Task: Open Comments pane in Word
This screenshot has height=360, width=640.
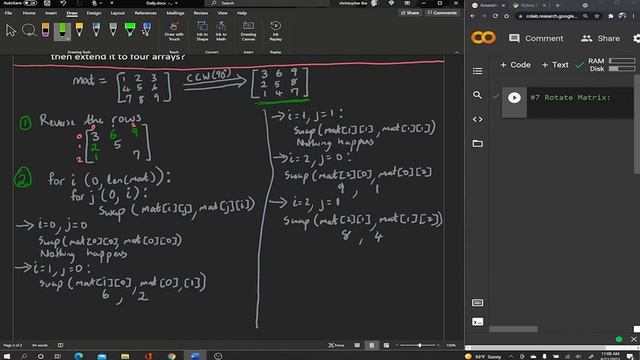Action: (442, 13)
